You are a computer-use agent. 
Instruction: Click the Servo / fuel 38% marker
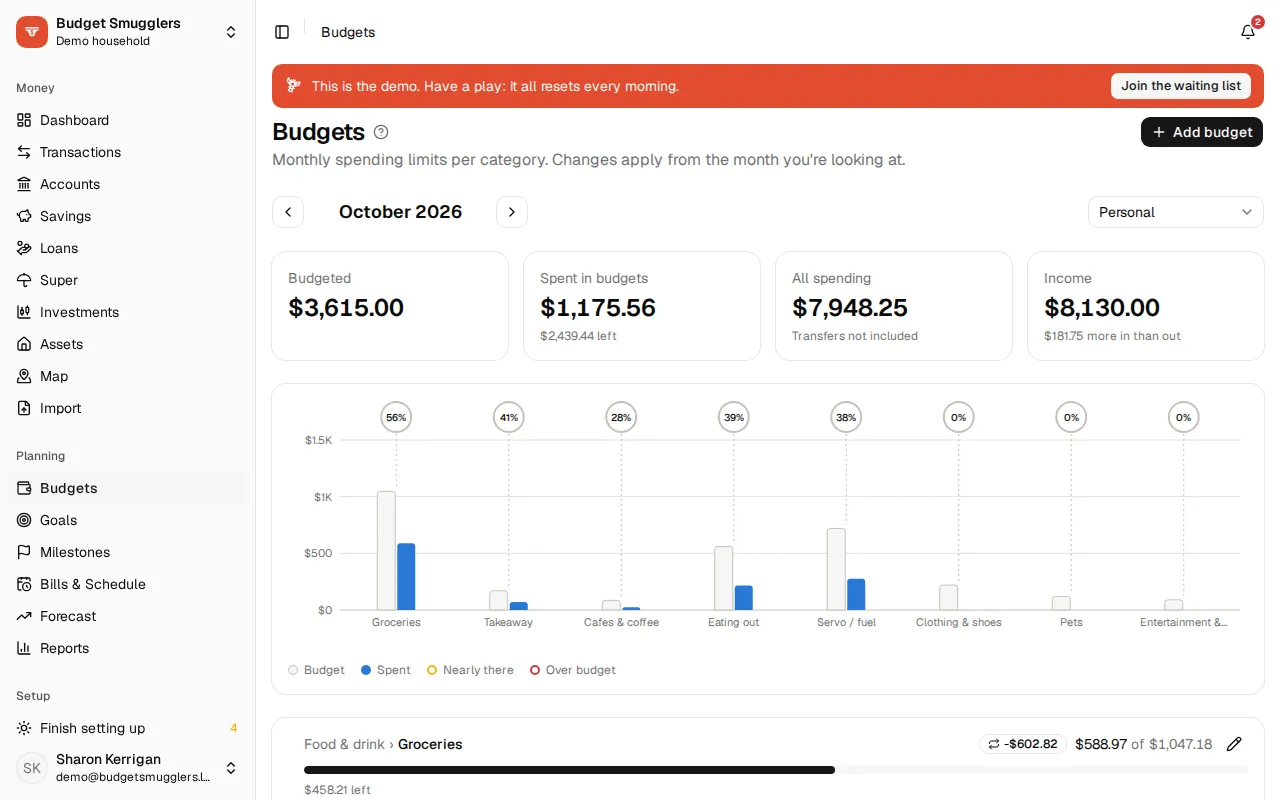coord(846,417)
